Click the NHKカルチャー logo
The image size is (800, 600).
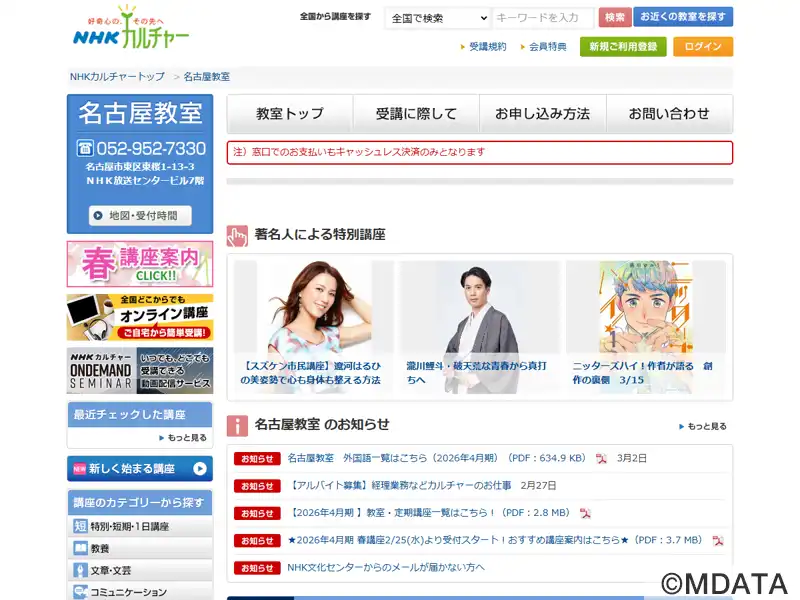pyautogui.click(x=131, y=28)
